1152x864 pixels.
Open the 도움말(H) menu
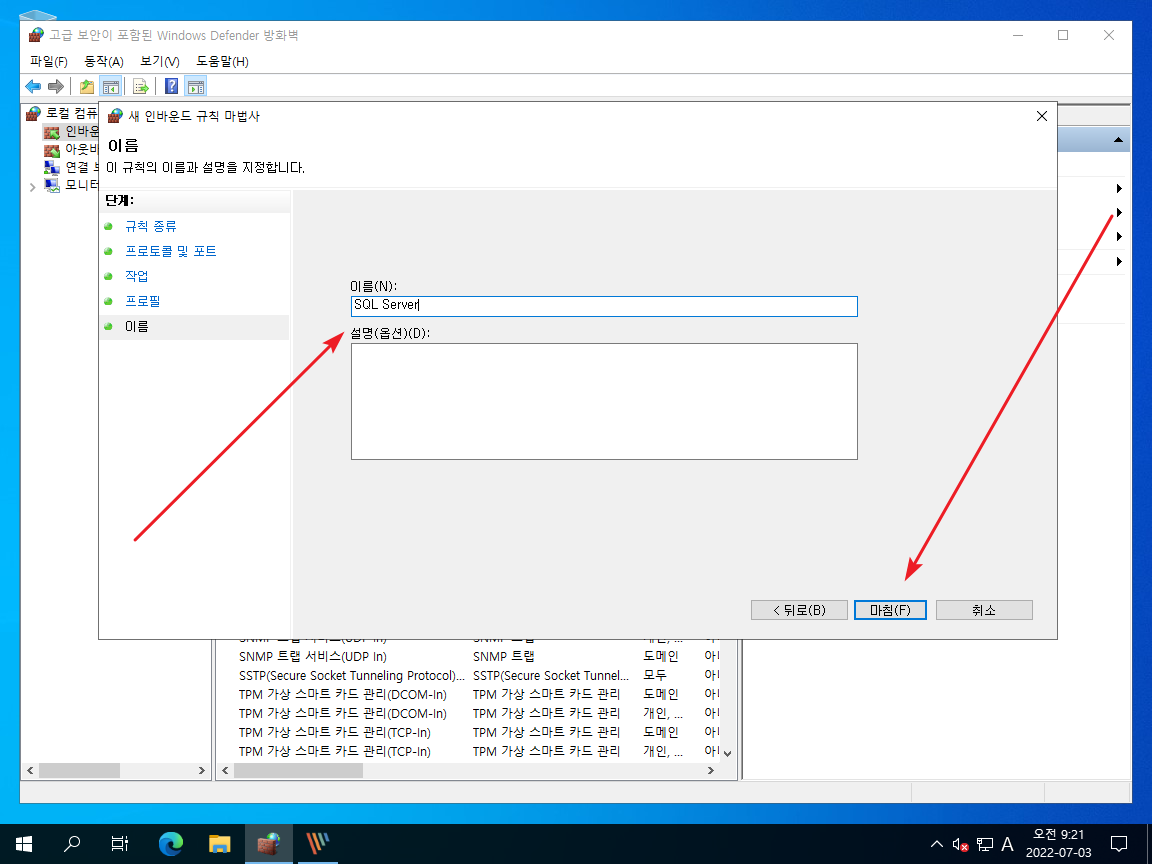[x=222, y=62]
